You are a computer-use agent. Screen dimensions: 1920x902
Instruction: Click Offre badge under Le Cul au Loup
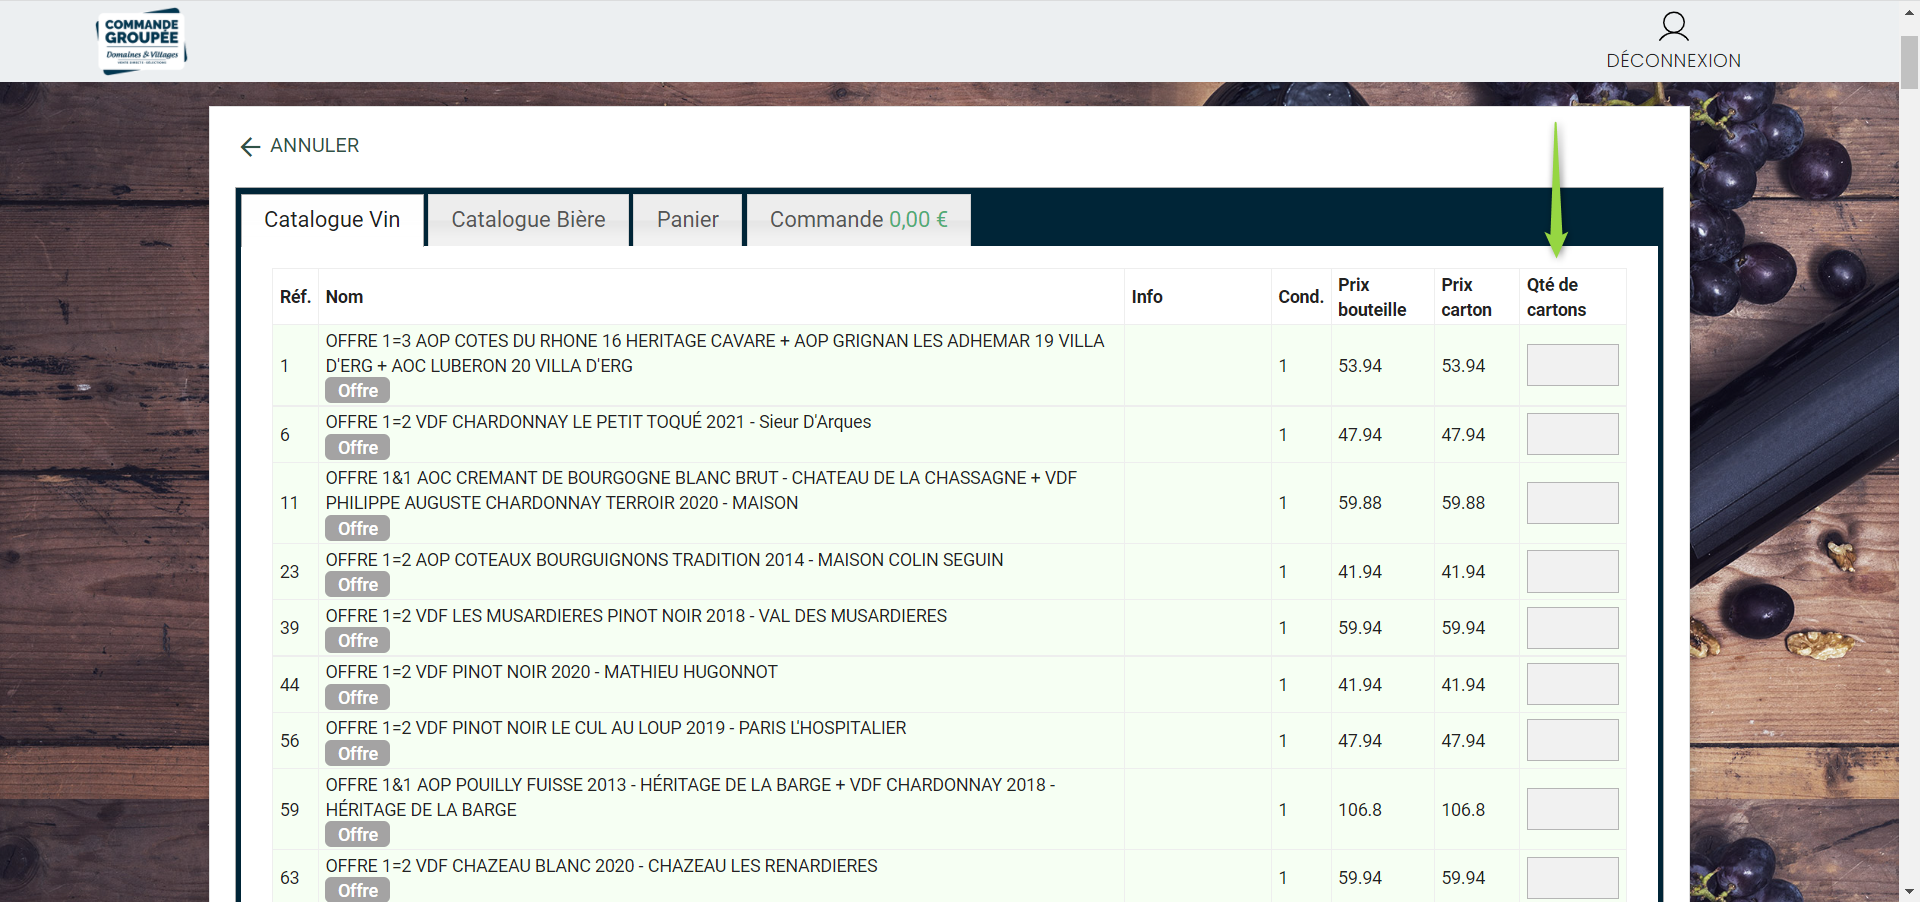(x=357, y=754)
